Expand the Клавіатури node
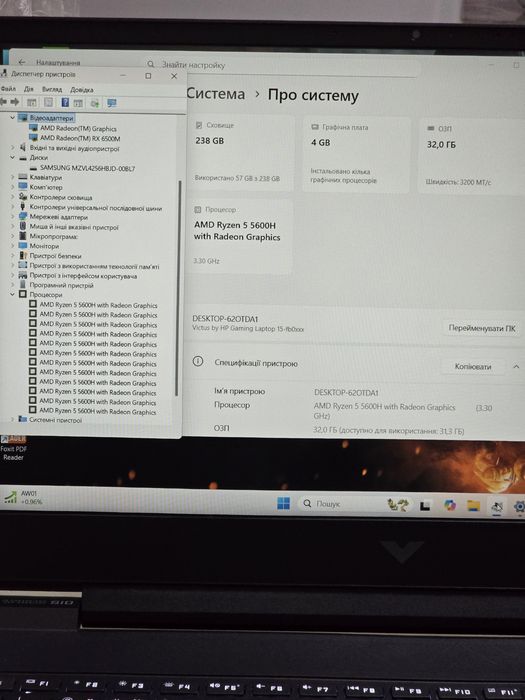The width and height of the screenshot is (525, 700). 12,177
